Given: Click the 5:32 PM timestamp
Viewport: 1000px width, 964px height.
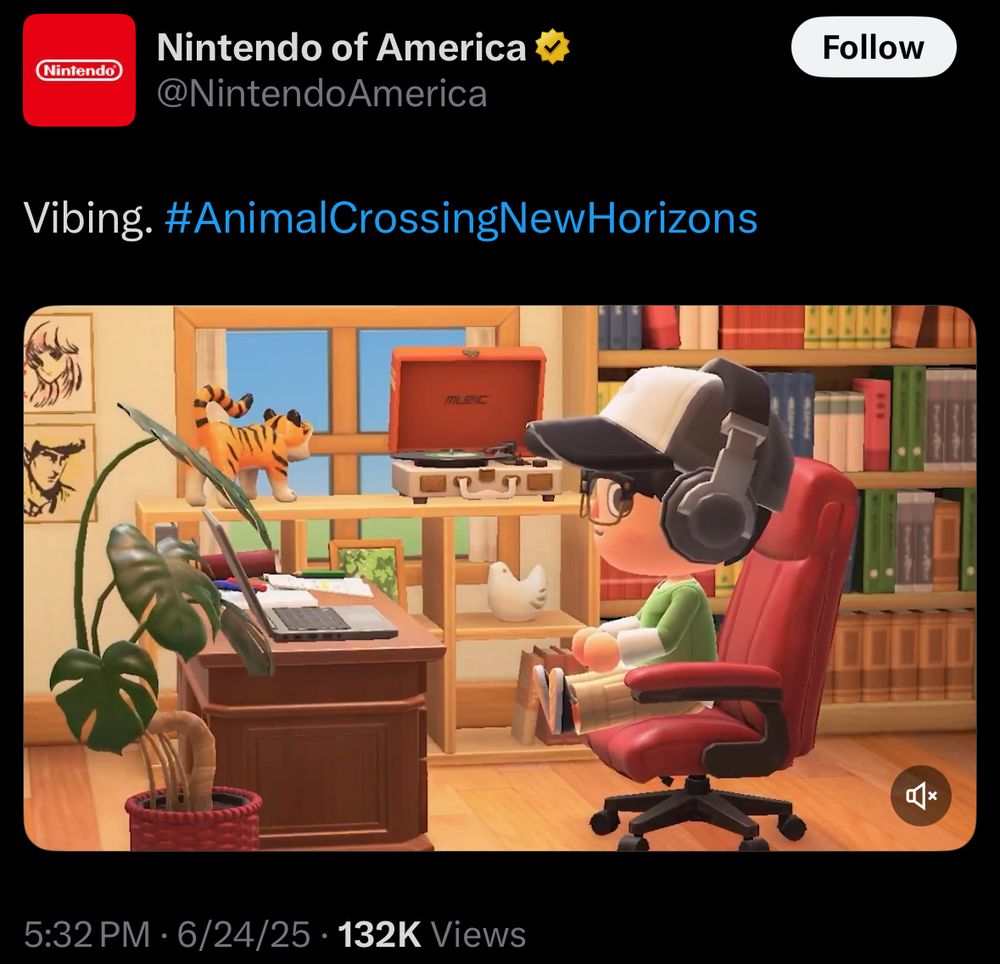Looking at the screenshot, I should pos(87,934).
